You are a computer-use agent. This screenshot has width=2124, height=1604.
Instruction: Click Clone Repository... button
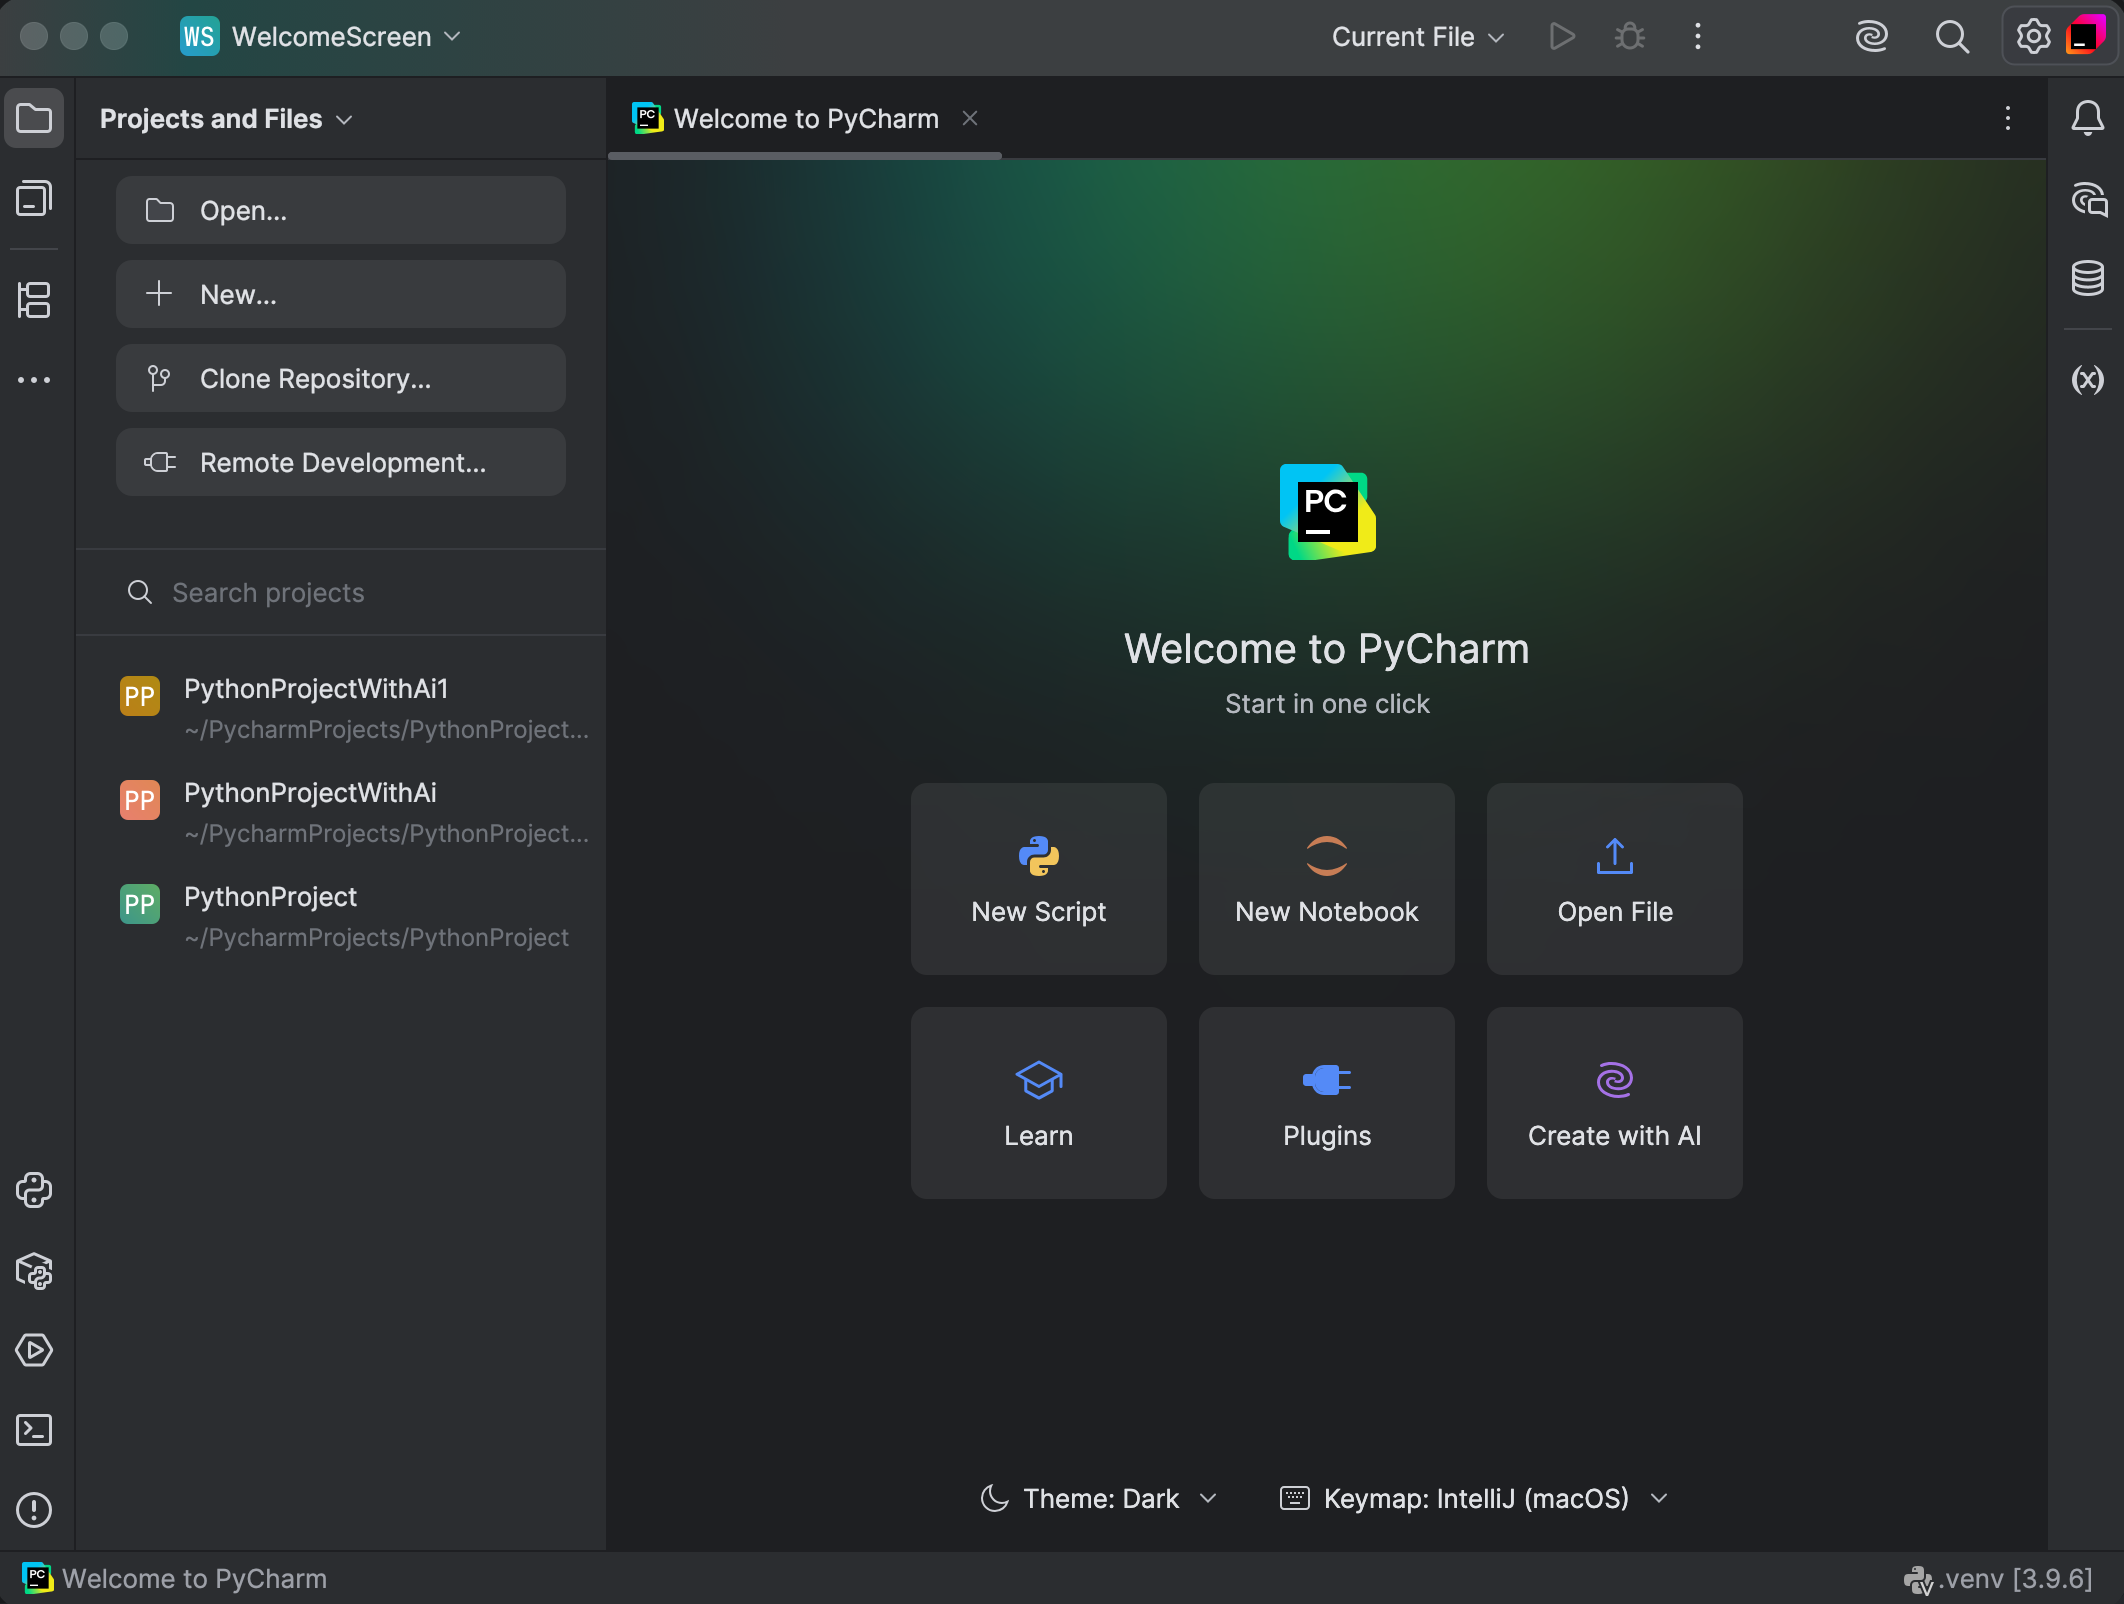point(340,378)
